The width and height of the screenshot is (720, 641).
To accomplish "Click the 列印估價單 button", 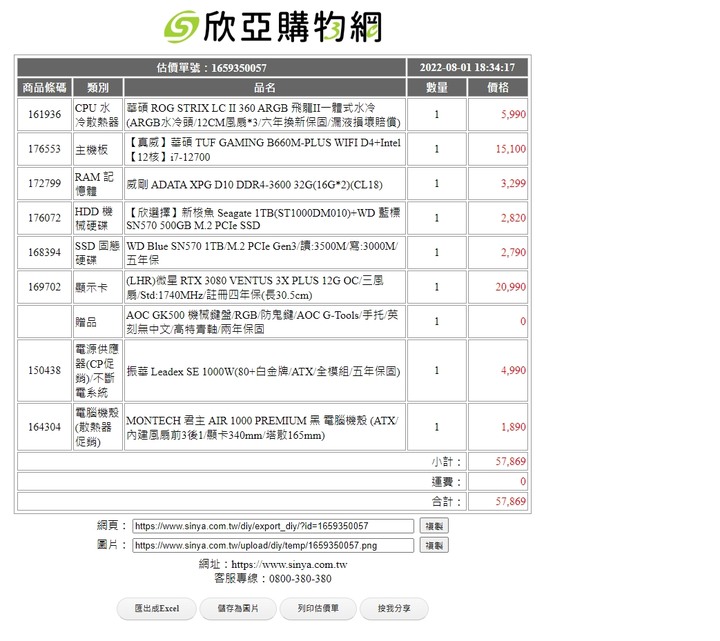I will 318,608.
